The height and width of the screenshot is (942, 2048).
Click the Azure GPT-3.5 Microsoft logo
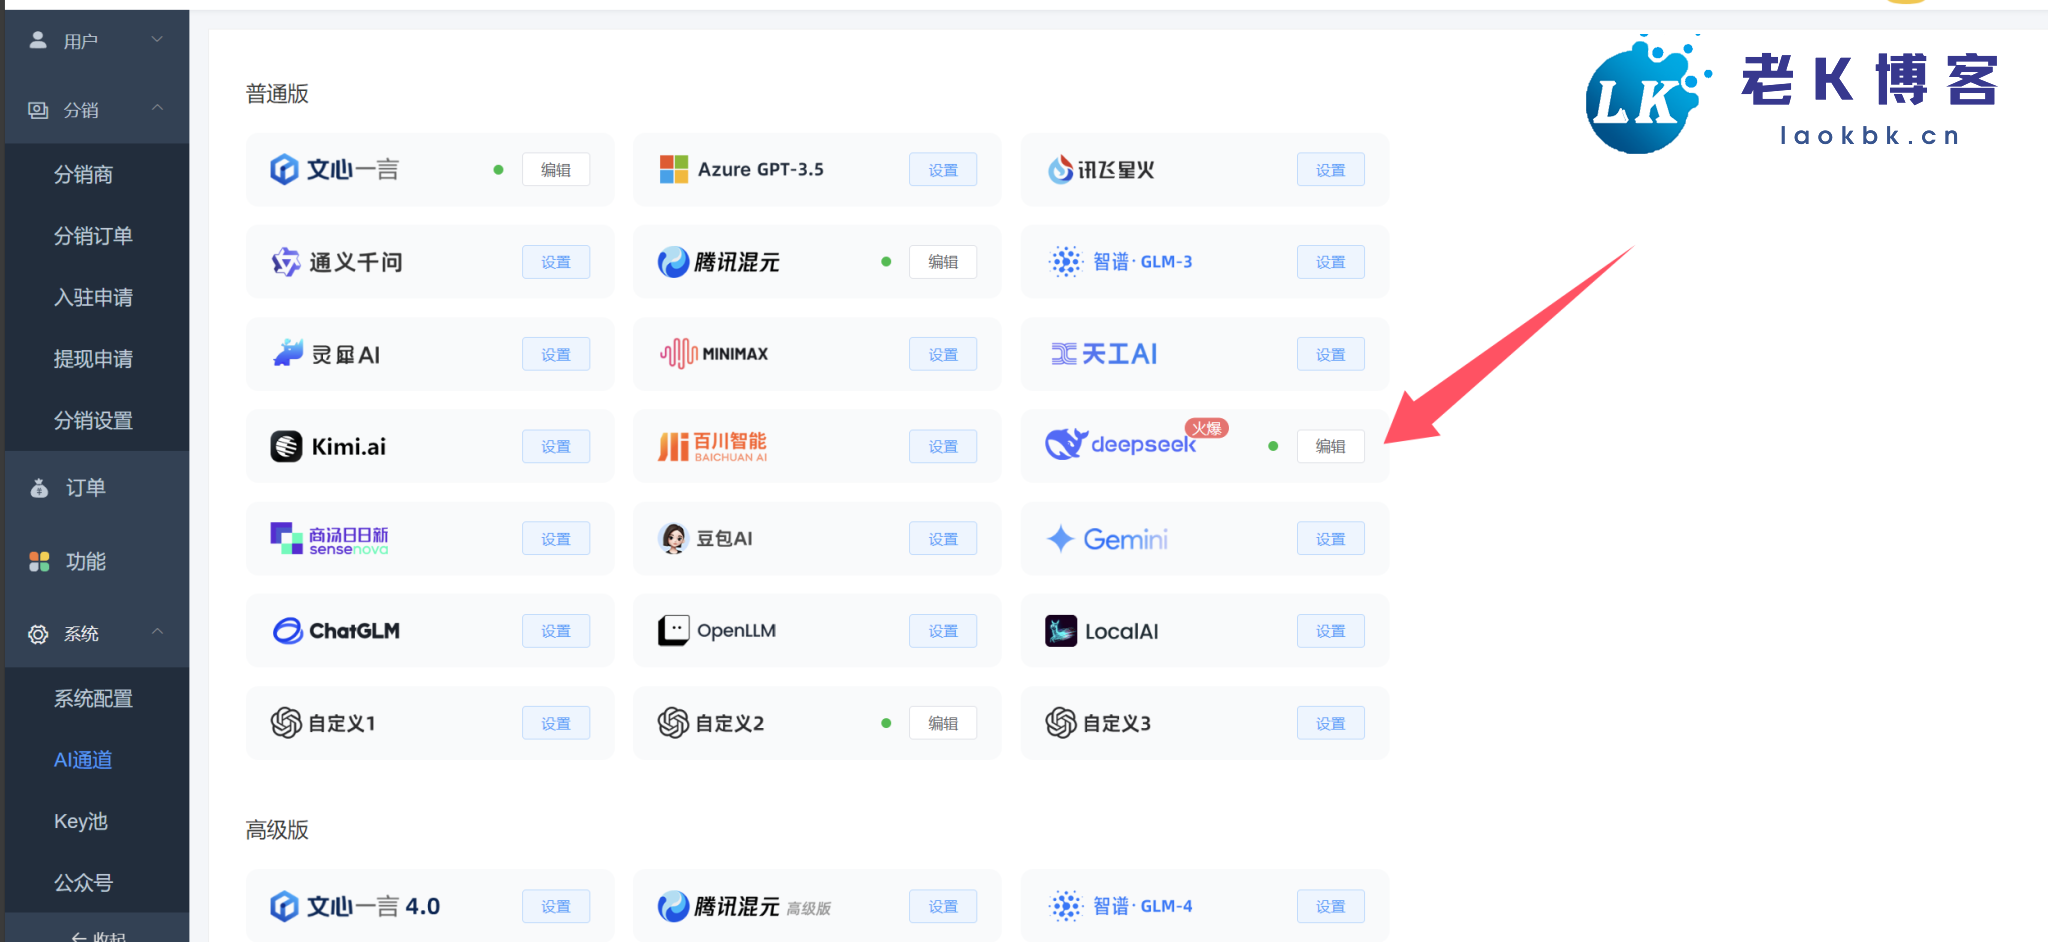673,170
